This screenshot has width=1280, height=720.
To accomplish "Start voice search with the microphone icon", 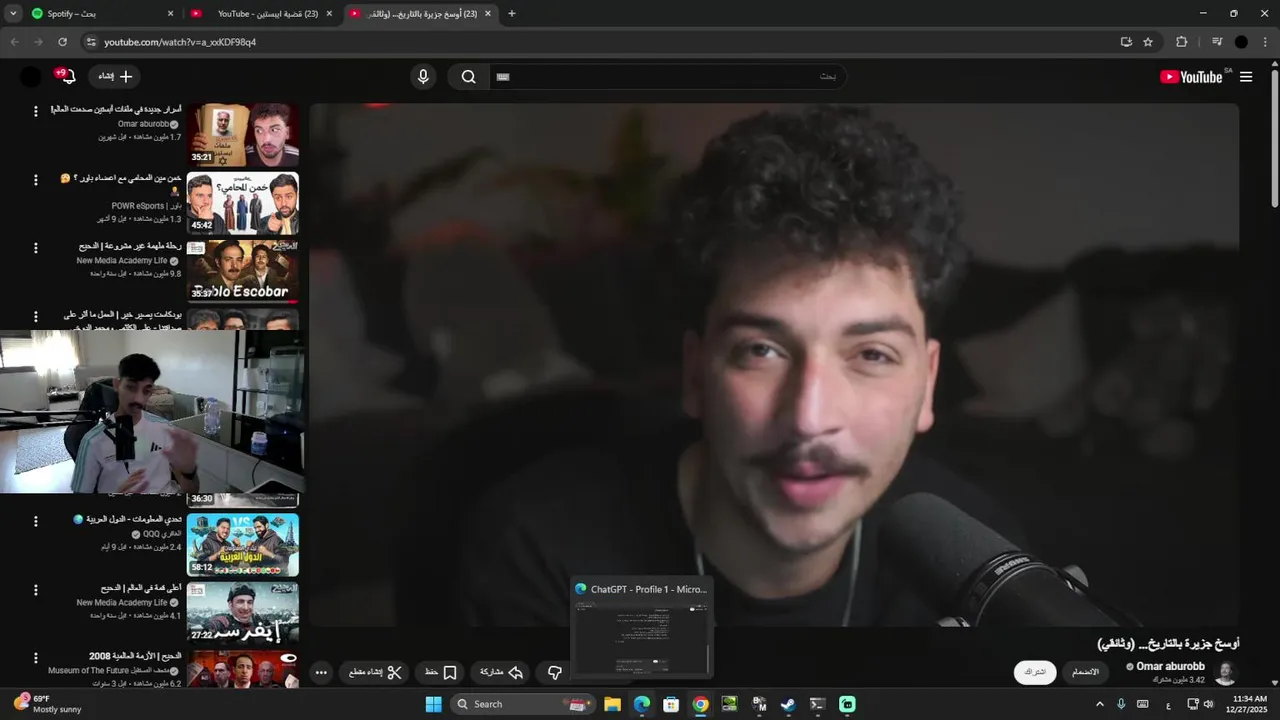I will (x=423, y=77).
